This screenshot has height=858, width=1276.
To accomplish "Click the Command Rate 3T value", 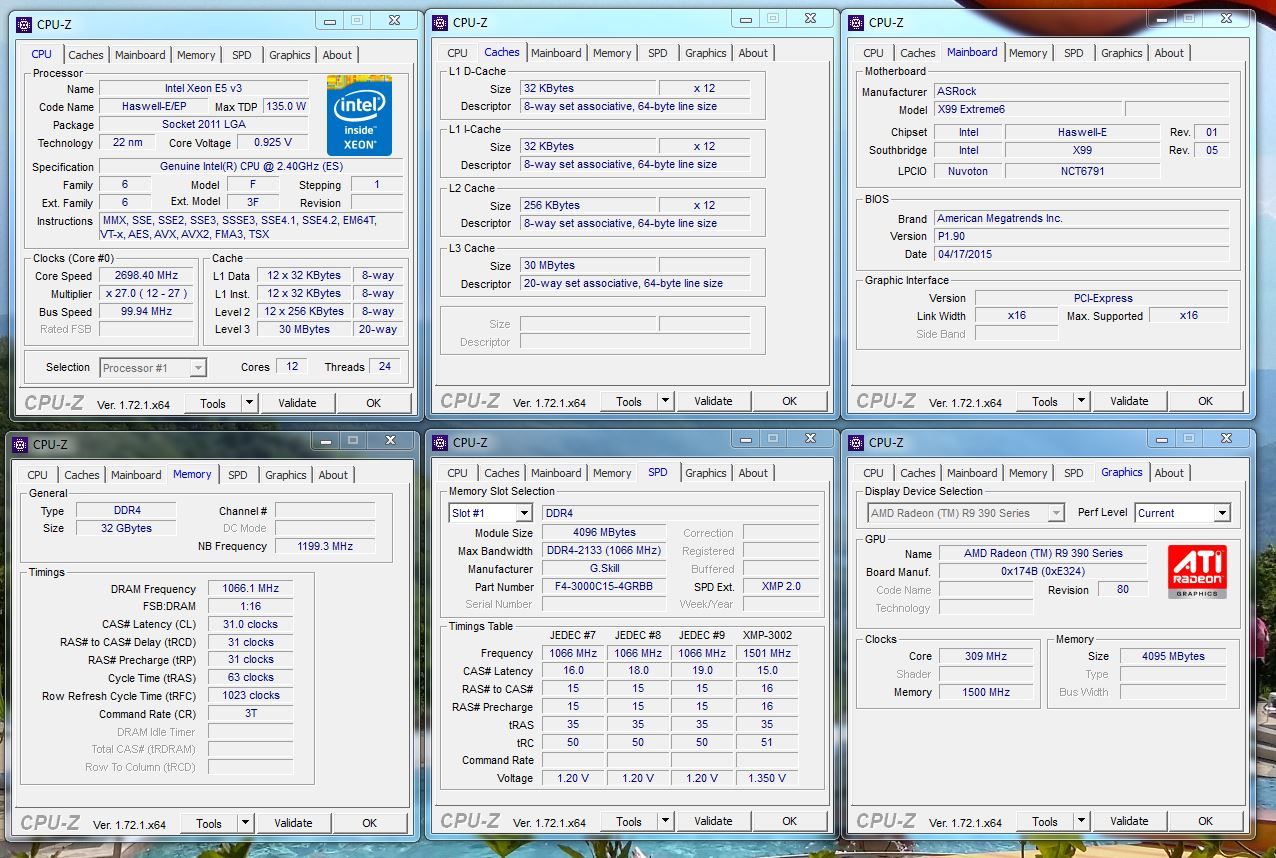I will point(250,714).
